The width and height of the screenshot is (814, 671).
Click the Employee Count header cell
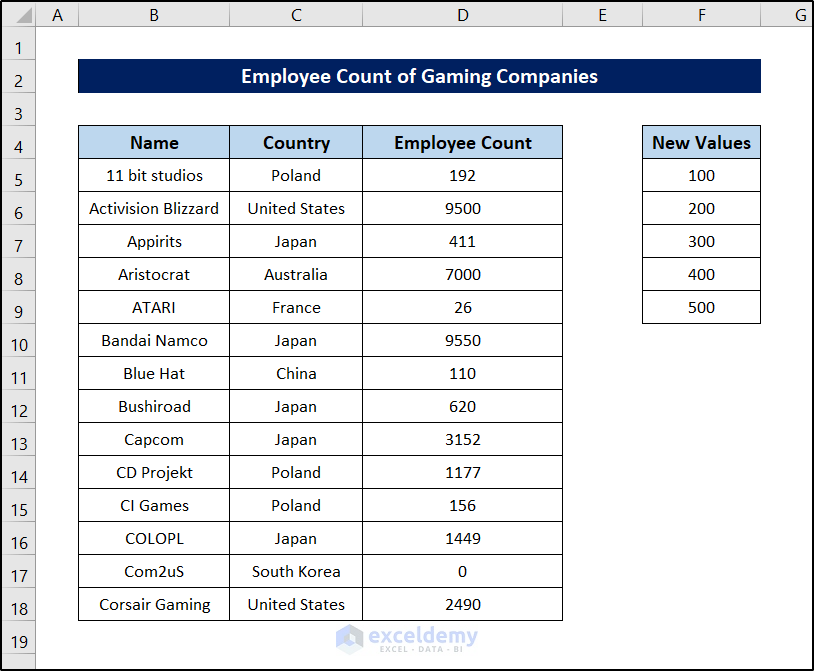tap(463, 142)
